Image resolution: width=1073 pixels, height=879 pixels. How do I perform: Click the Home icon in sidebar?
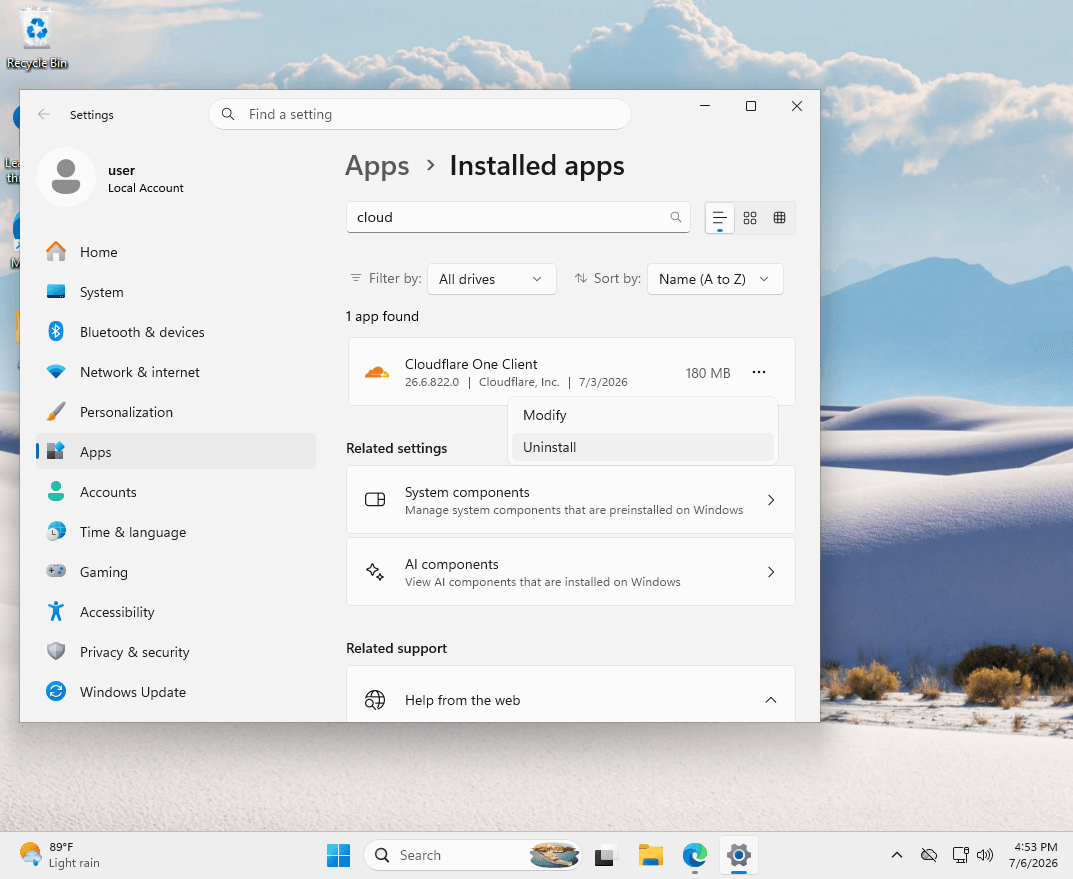click(56, 252)
